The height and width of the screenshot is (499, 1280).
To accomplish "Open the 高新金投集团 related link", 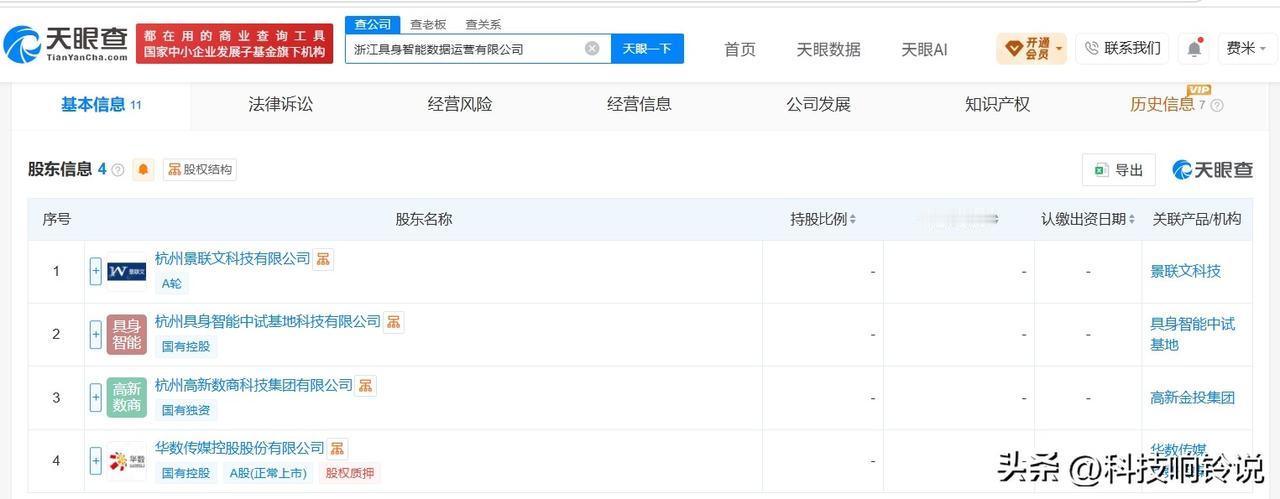I will point(1192,397).
